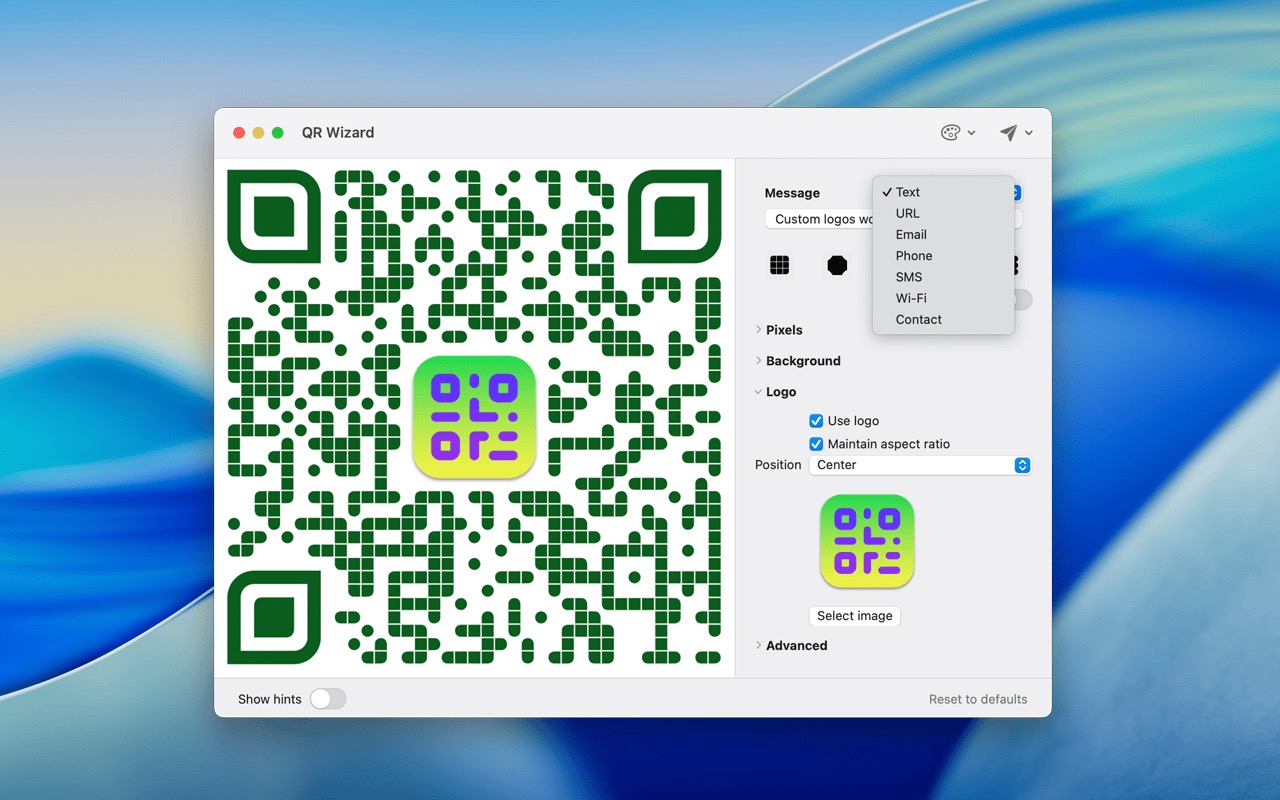Click the logo image in the QR code center
Viewport: 1280px width, 800px height.
tap(474, 417)
